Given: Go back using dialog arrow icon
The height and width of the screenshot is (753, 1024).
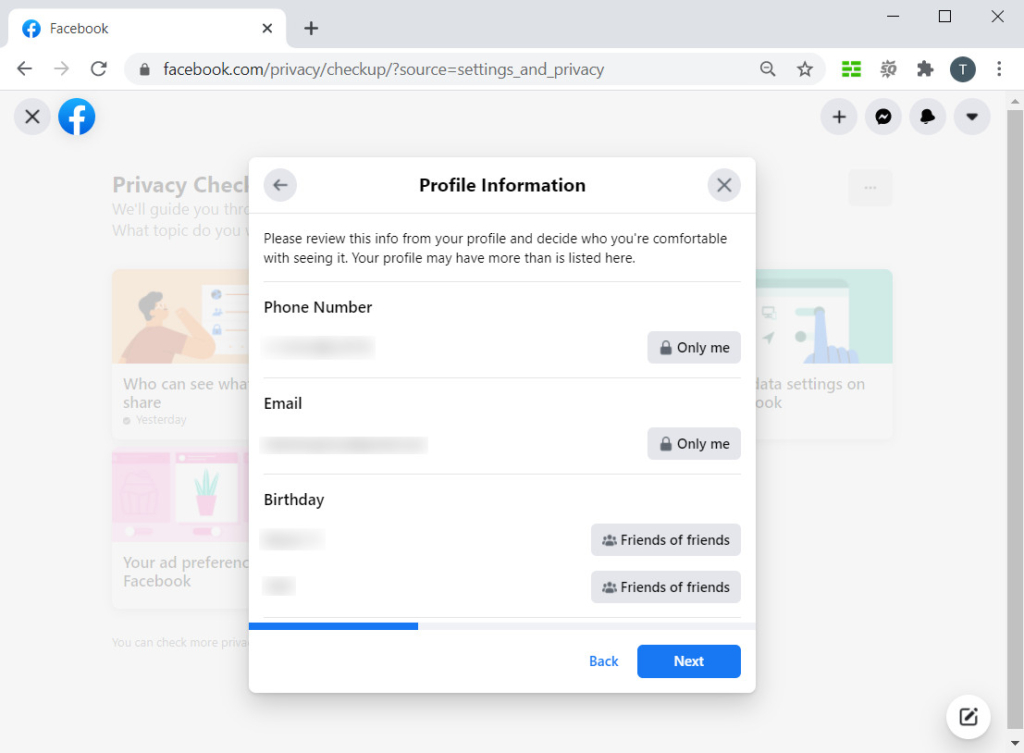Looking at the screenshot, I should tap(280, 185).
